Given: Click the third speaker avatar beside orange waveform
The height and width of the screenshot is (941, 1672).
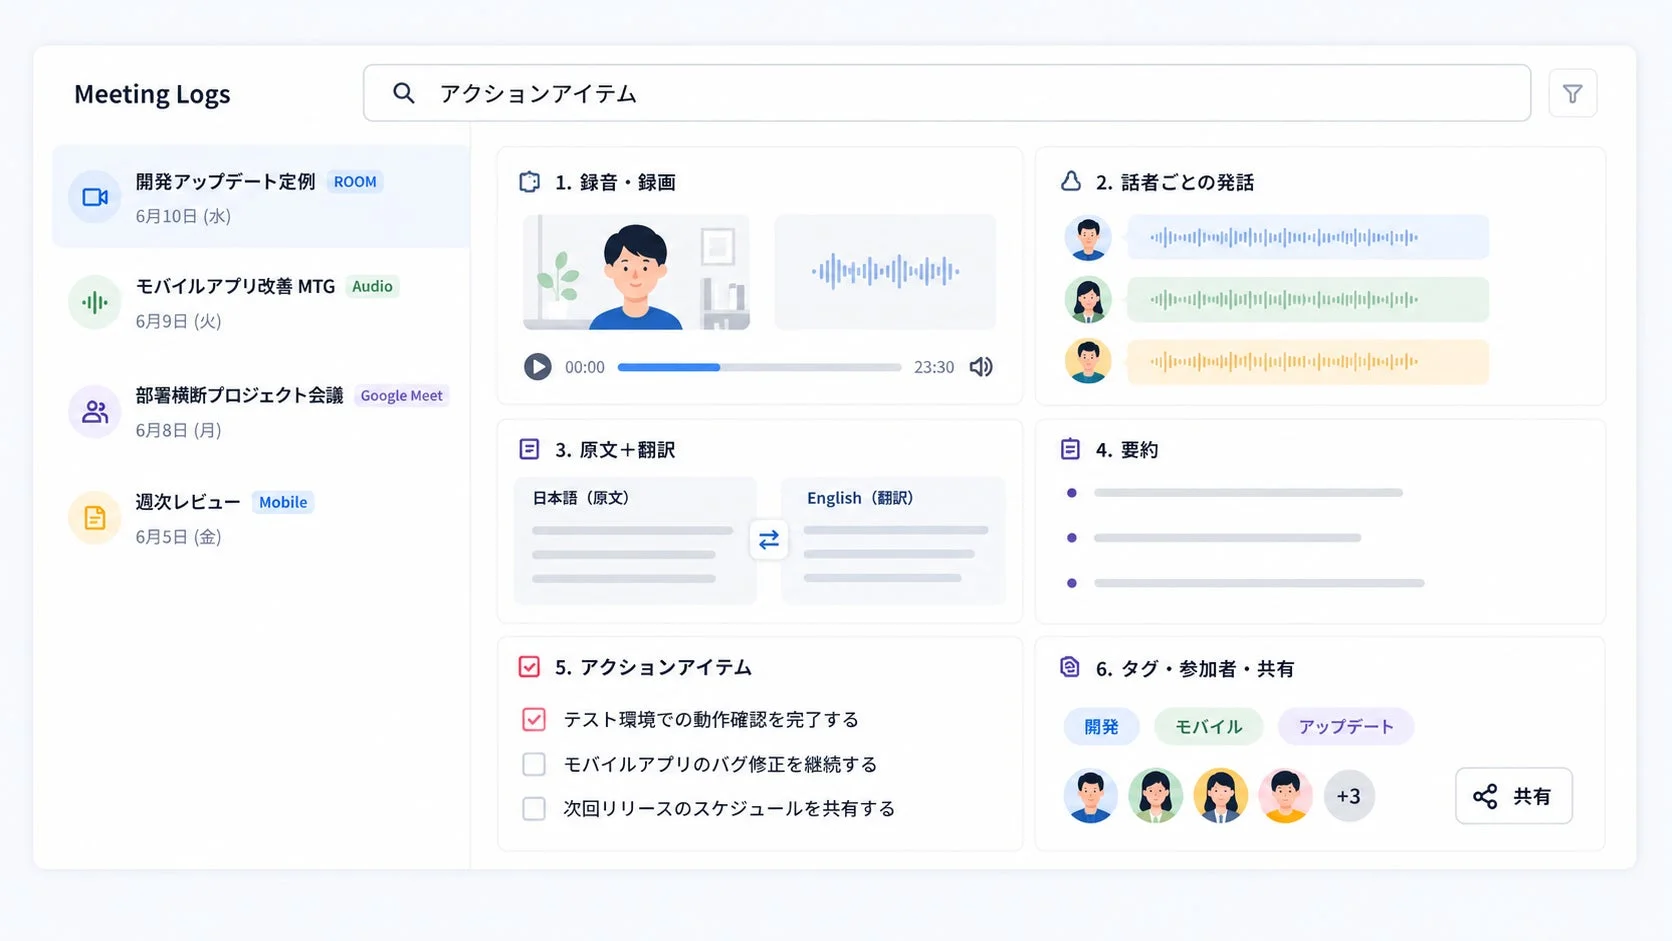Looking at the screenshot, I should click(1088, 362).
